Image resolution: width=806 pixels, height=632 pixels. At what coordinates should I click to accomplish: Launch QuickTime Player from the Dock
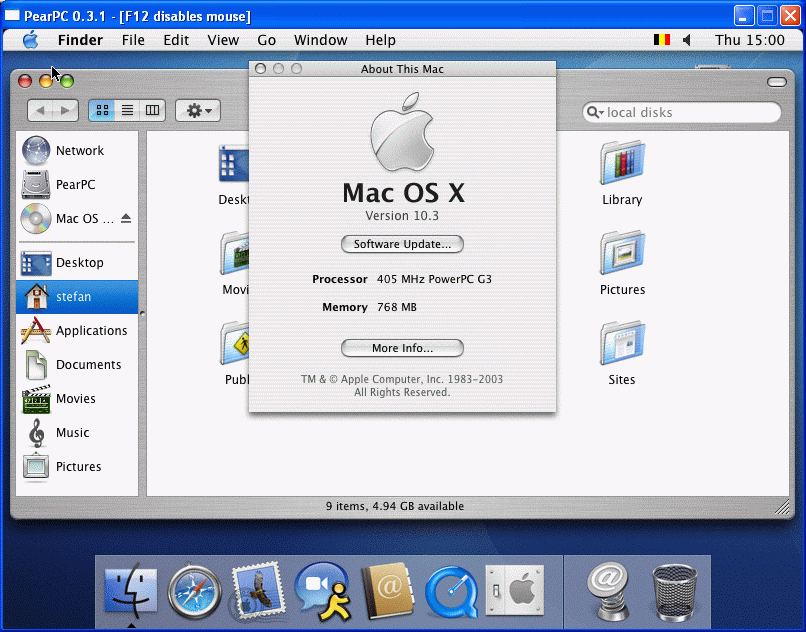coord(451,591)
